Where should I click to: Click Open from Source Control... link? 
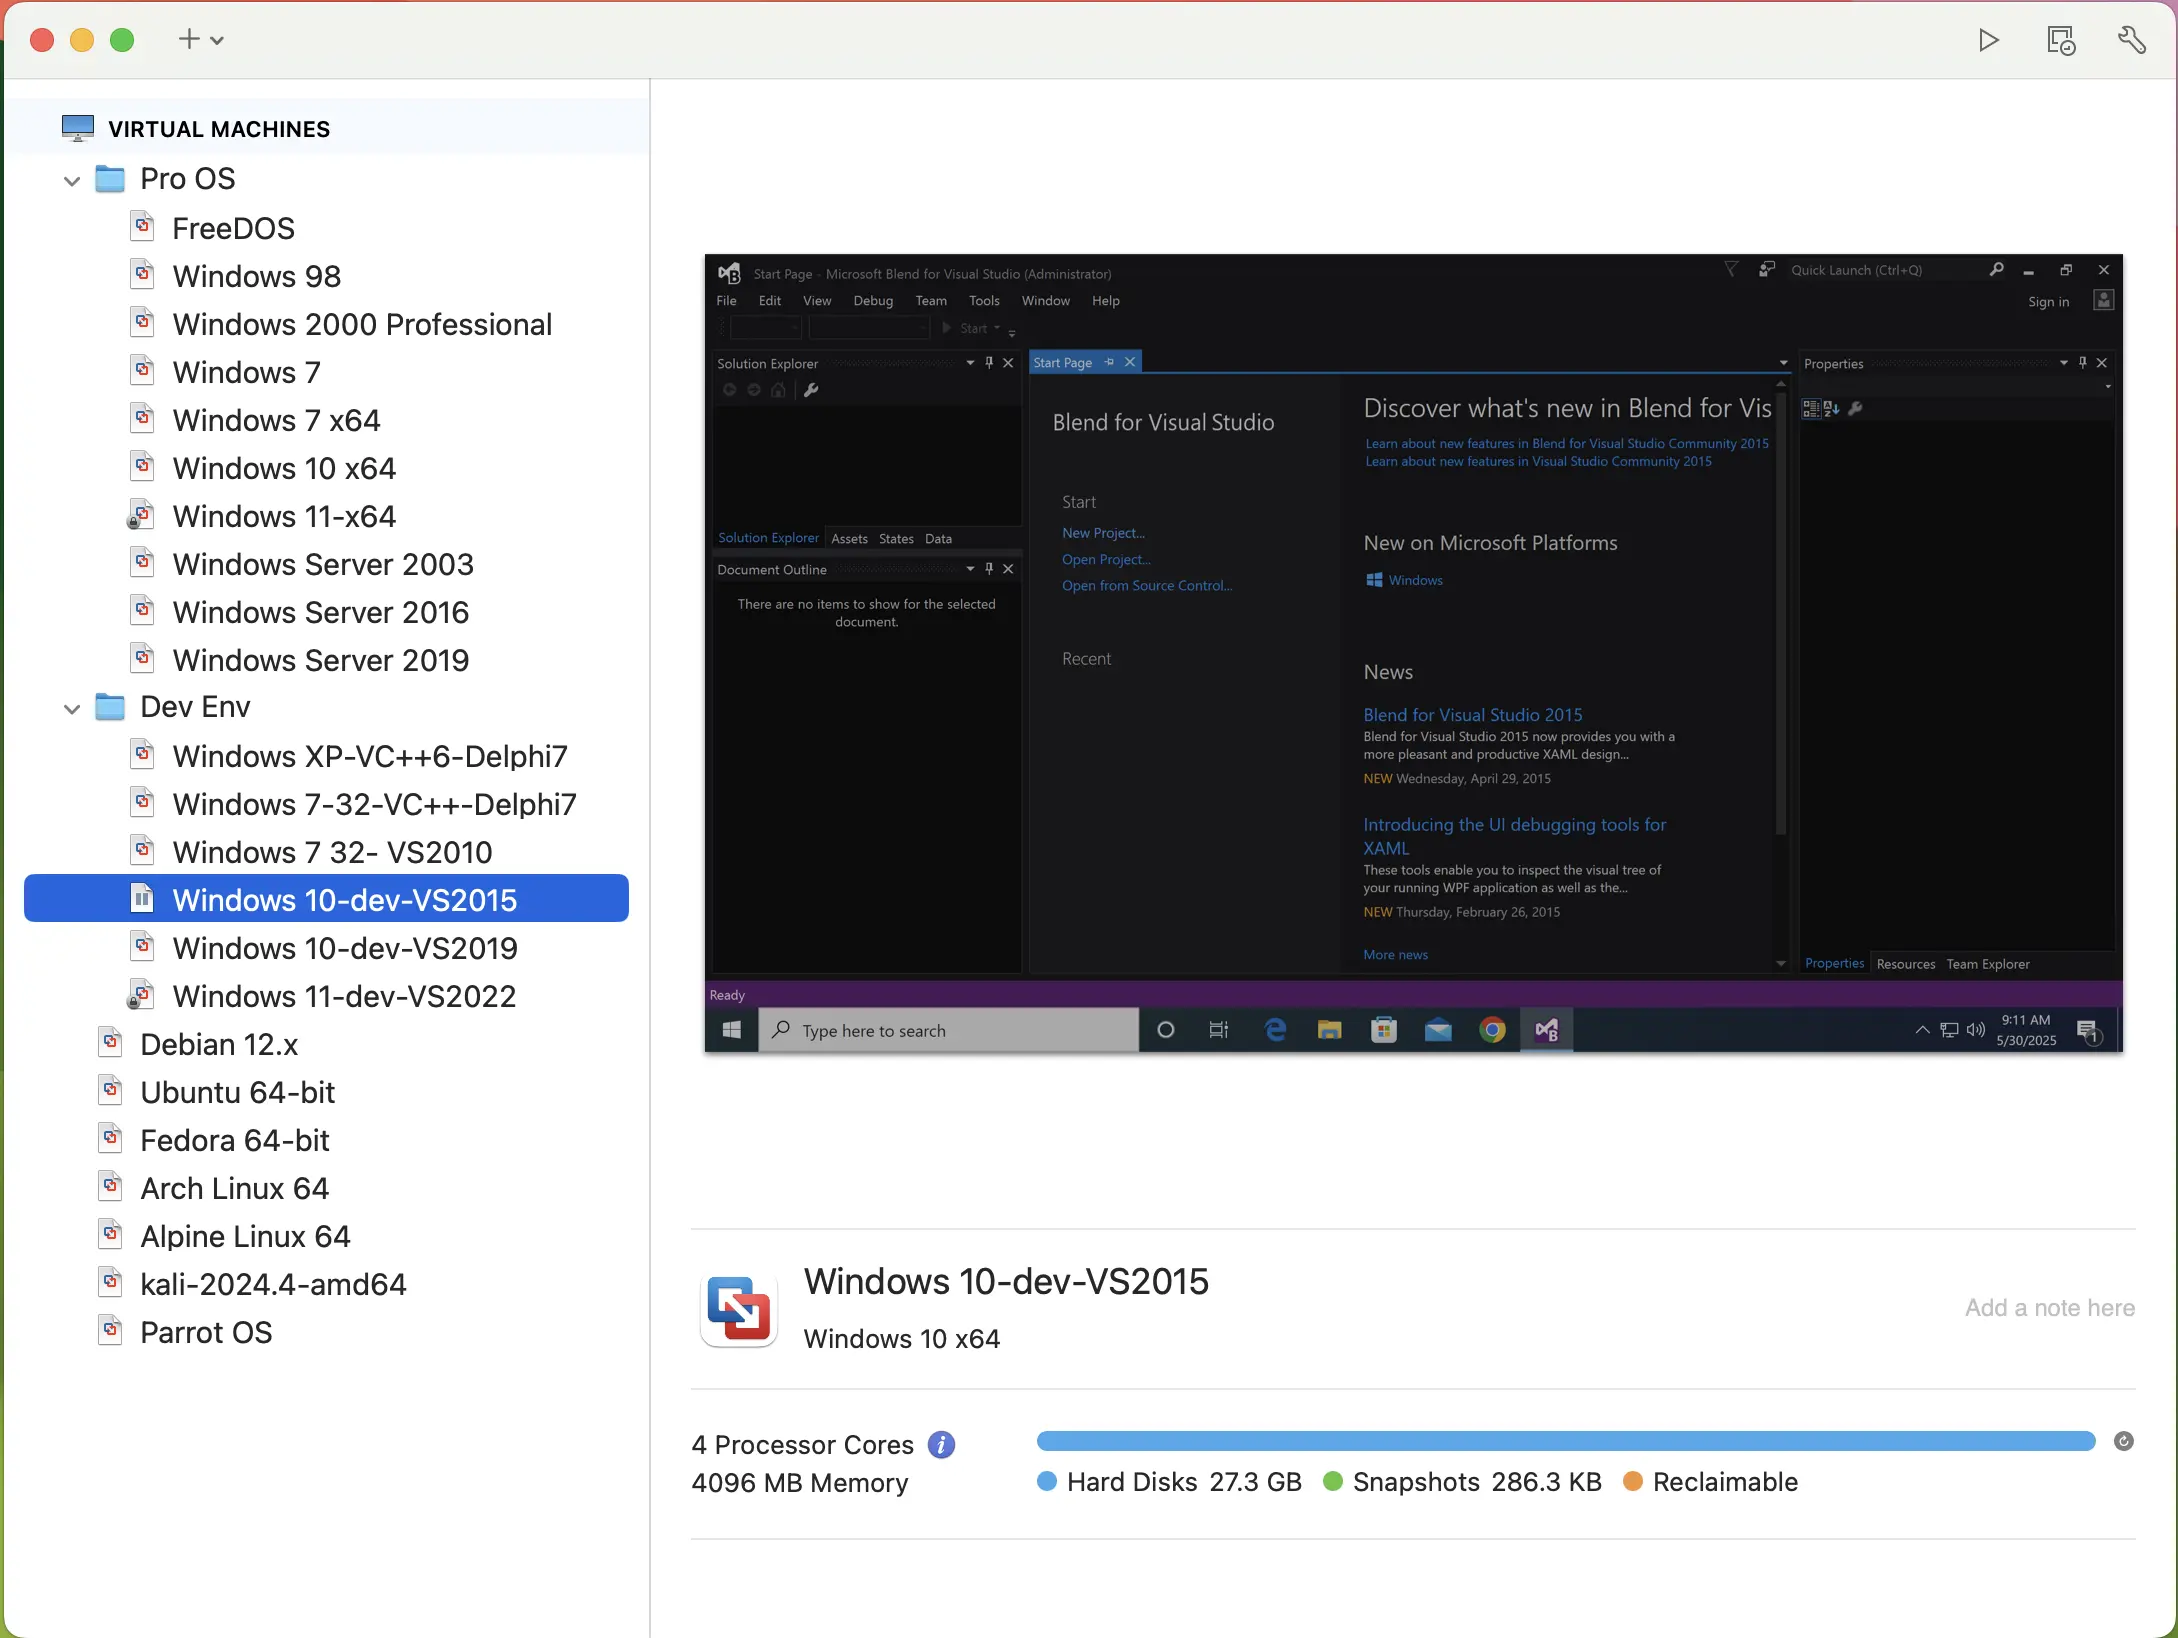(x=1147, y=586)
